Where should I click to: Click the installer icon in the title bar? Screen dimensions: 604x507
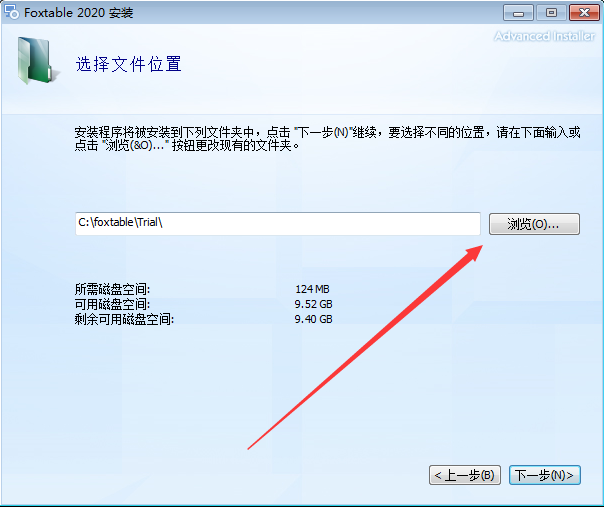pos(11,12)
